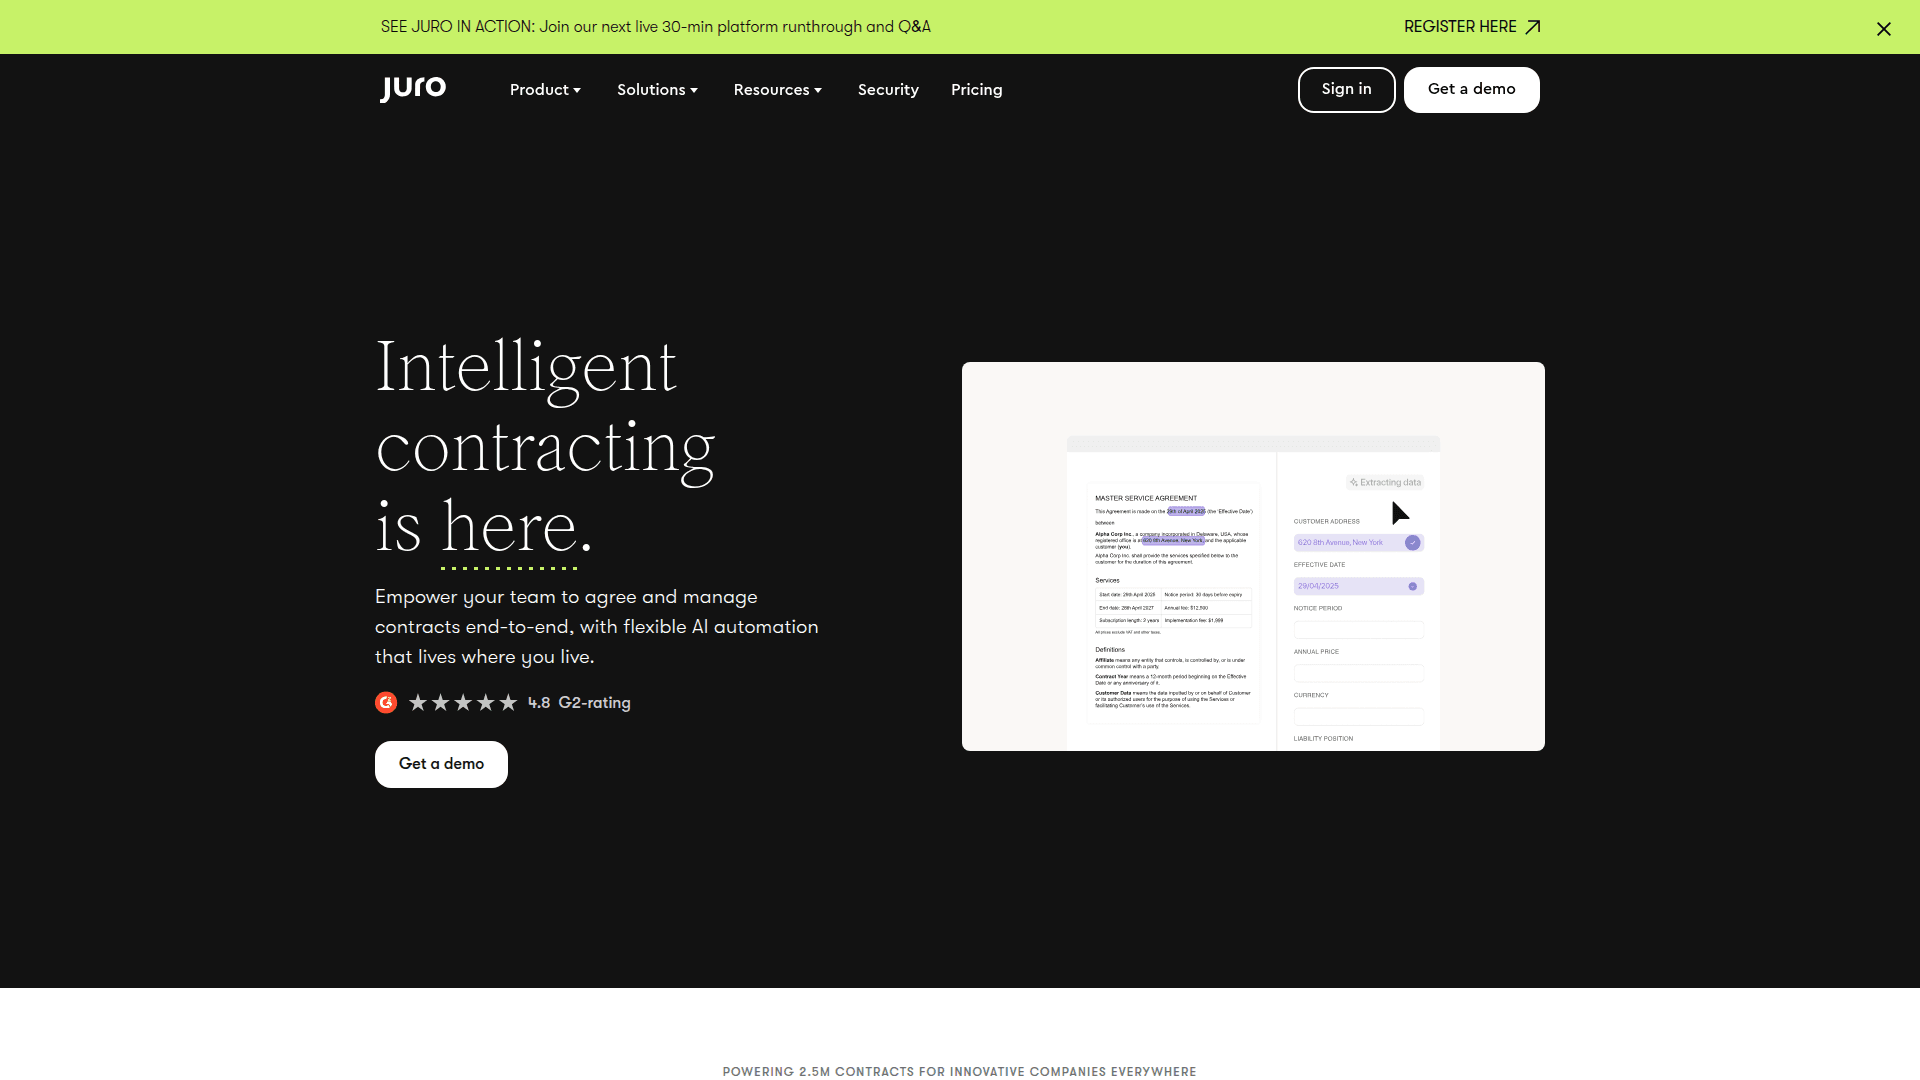
Task: Click the G2 logo icon
Action: 386,703
